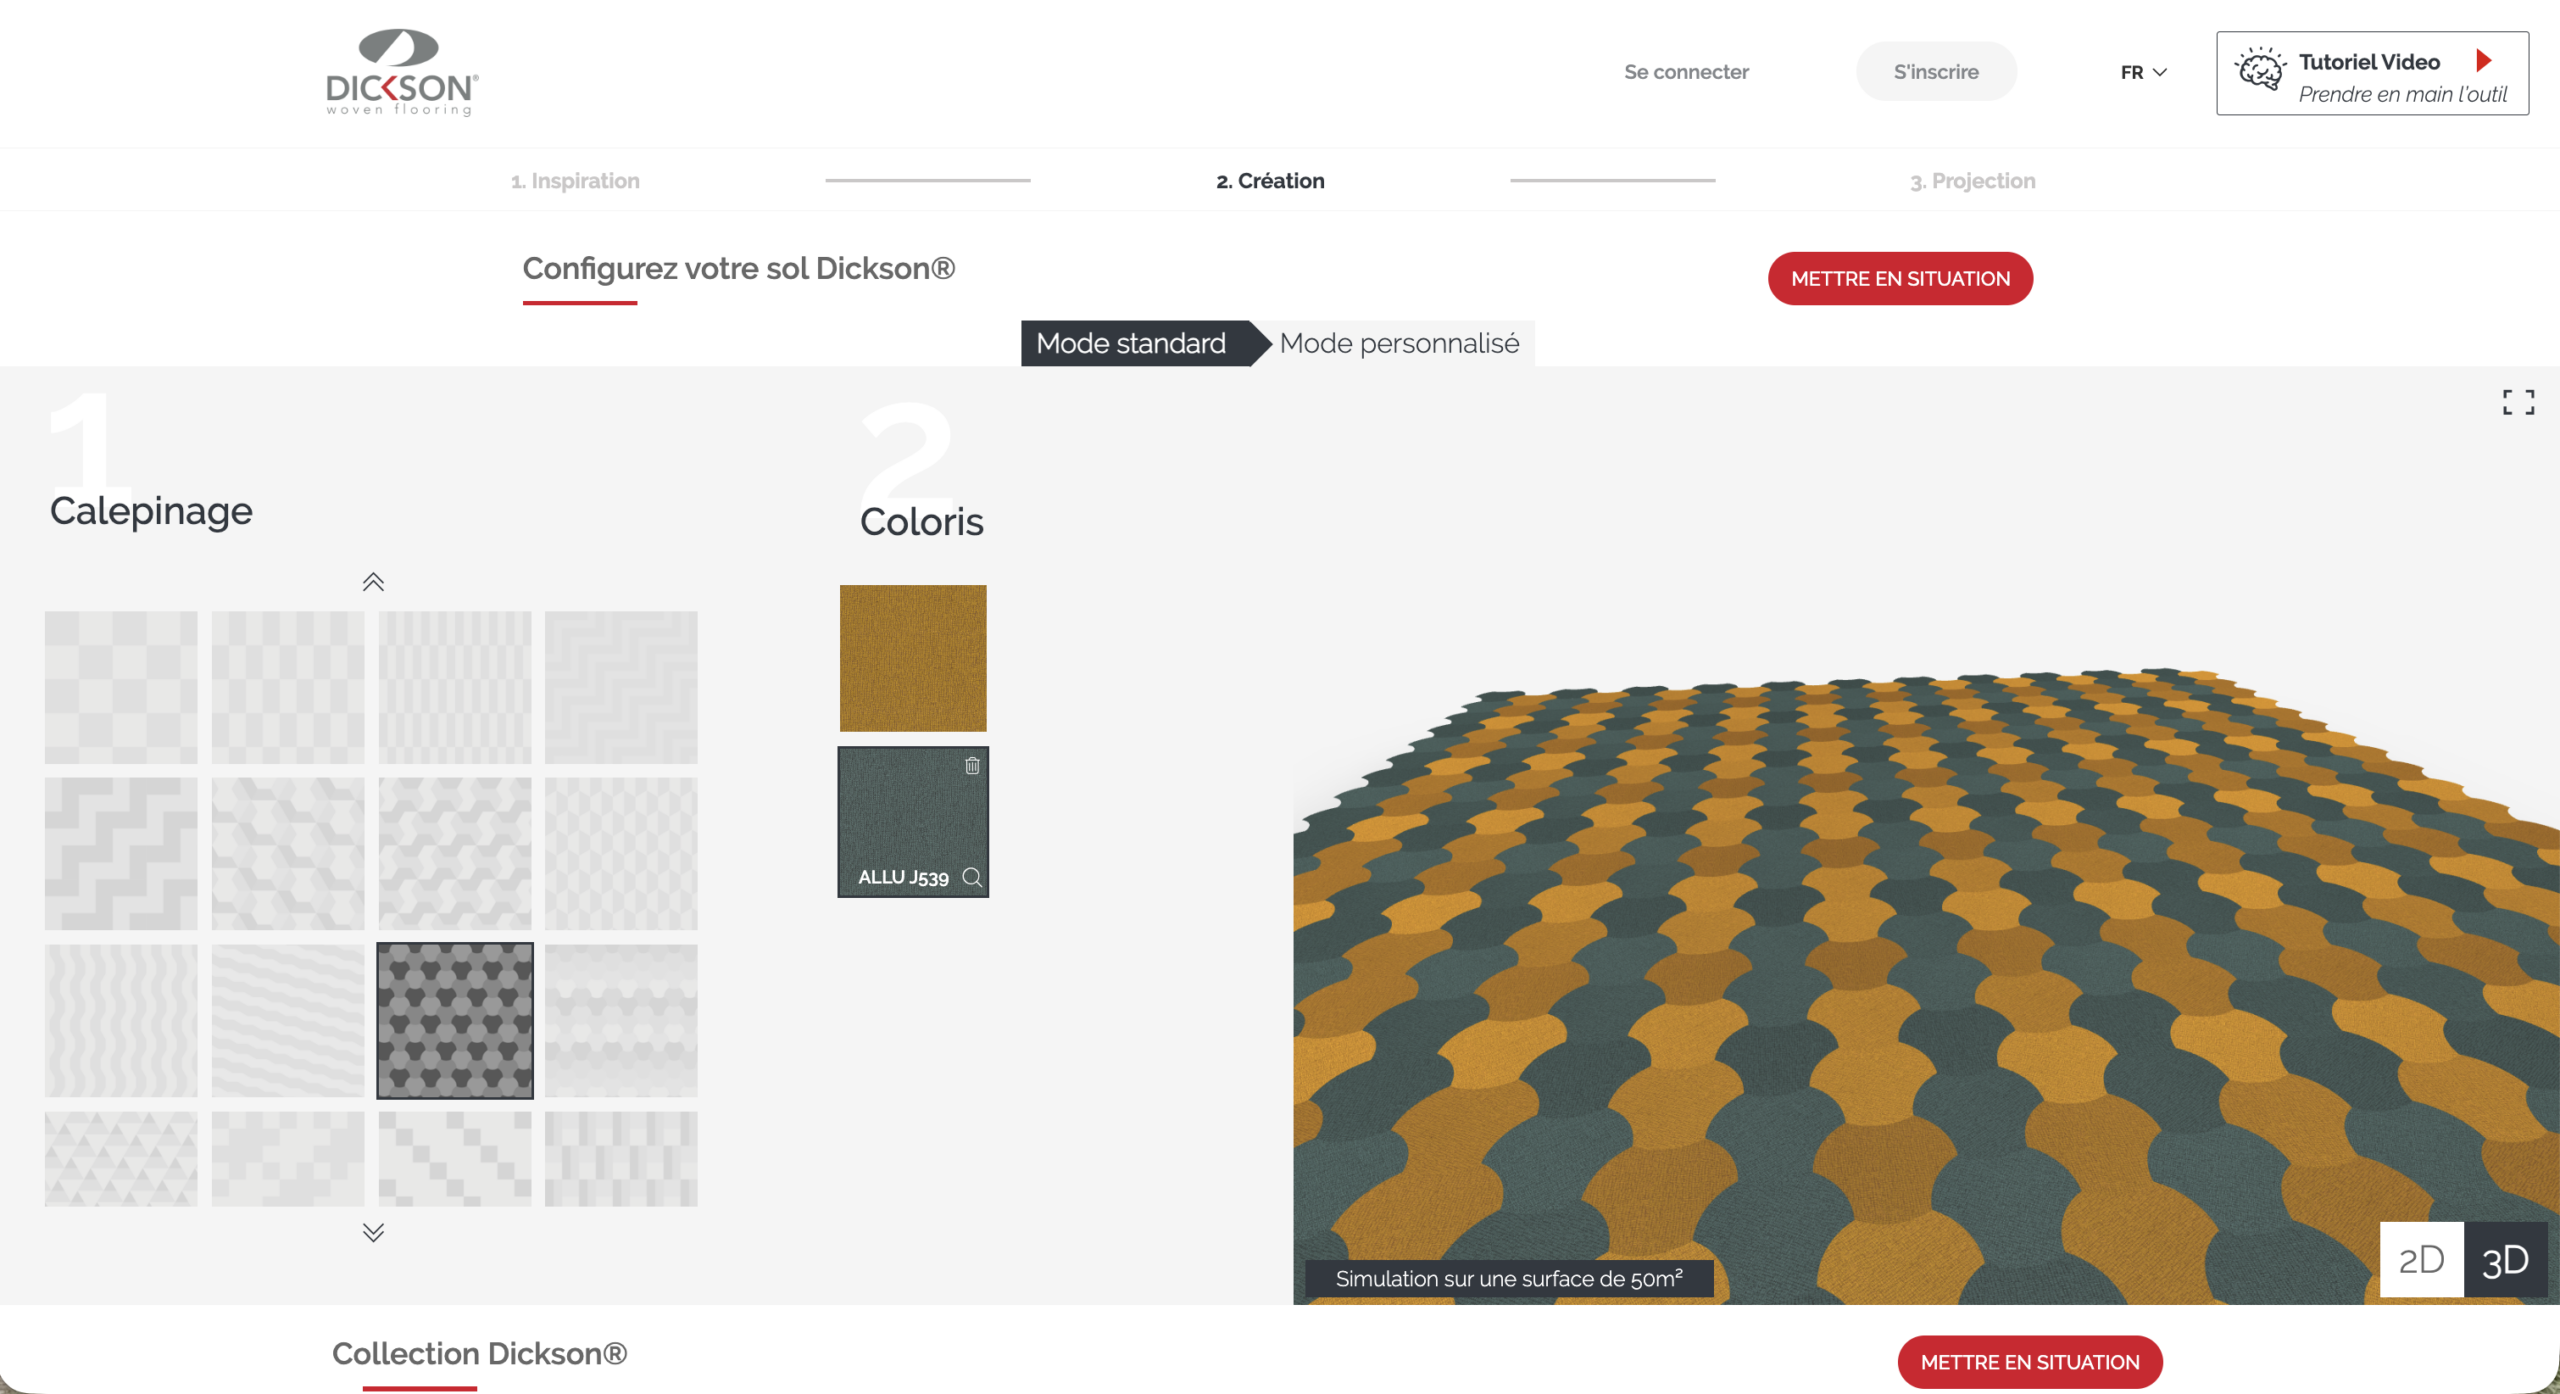Switch preview to 3D view
The width and height of the screenshot is (2560, 1394).
[x=2505, y=1259]
